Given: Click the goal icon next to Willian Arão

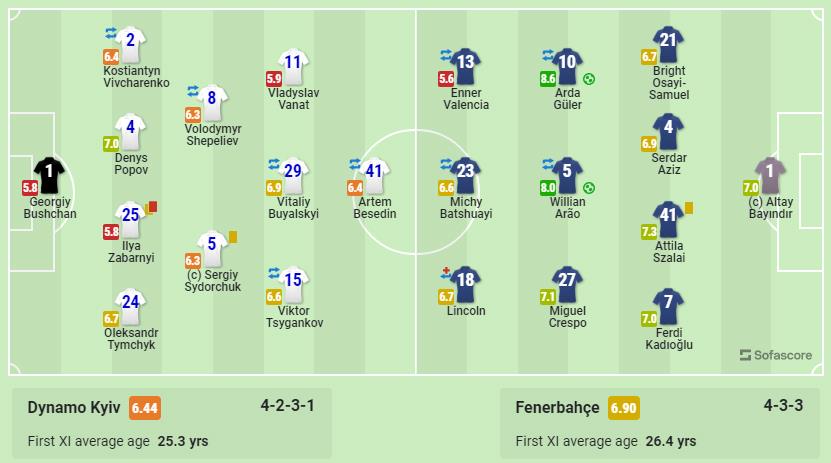Looking at the screenshot, I should click(589, 186).
